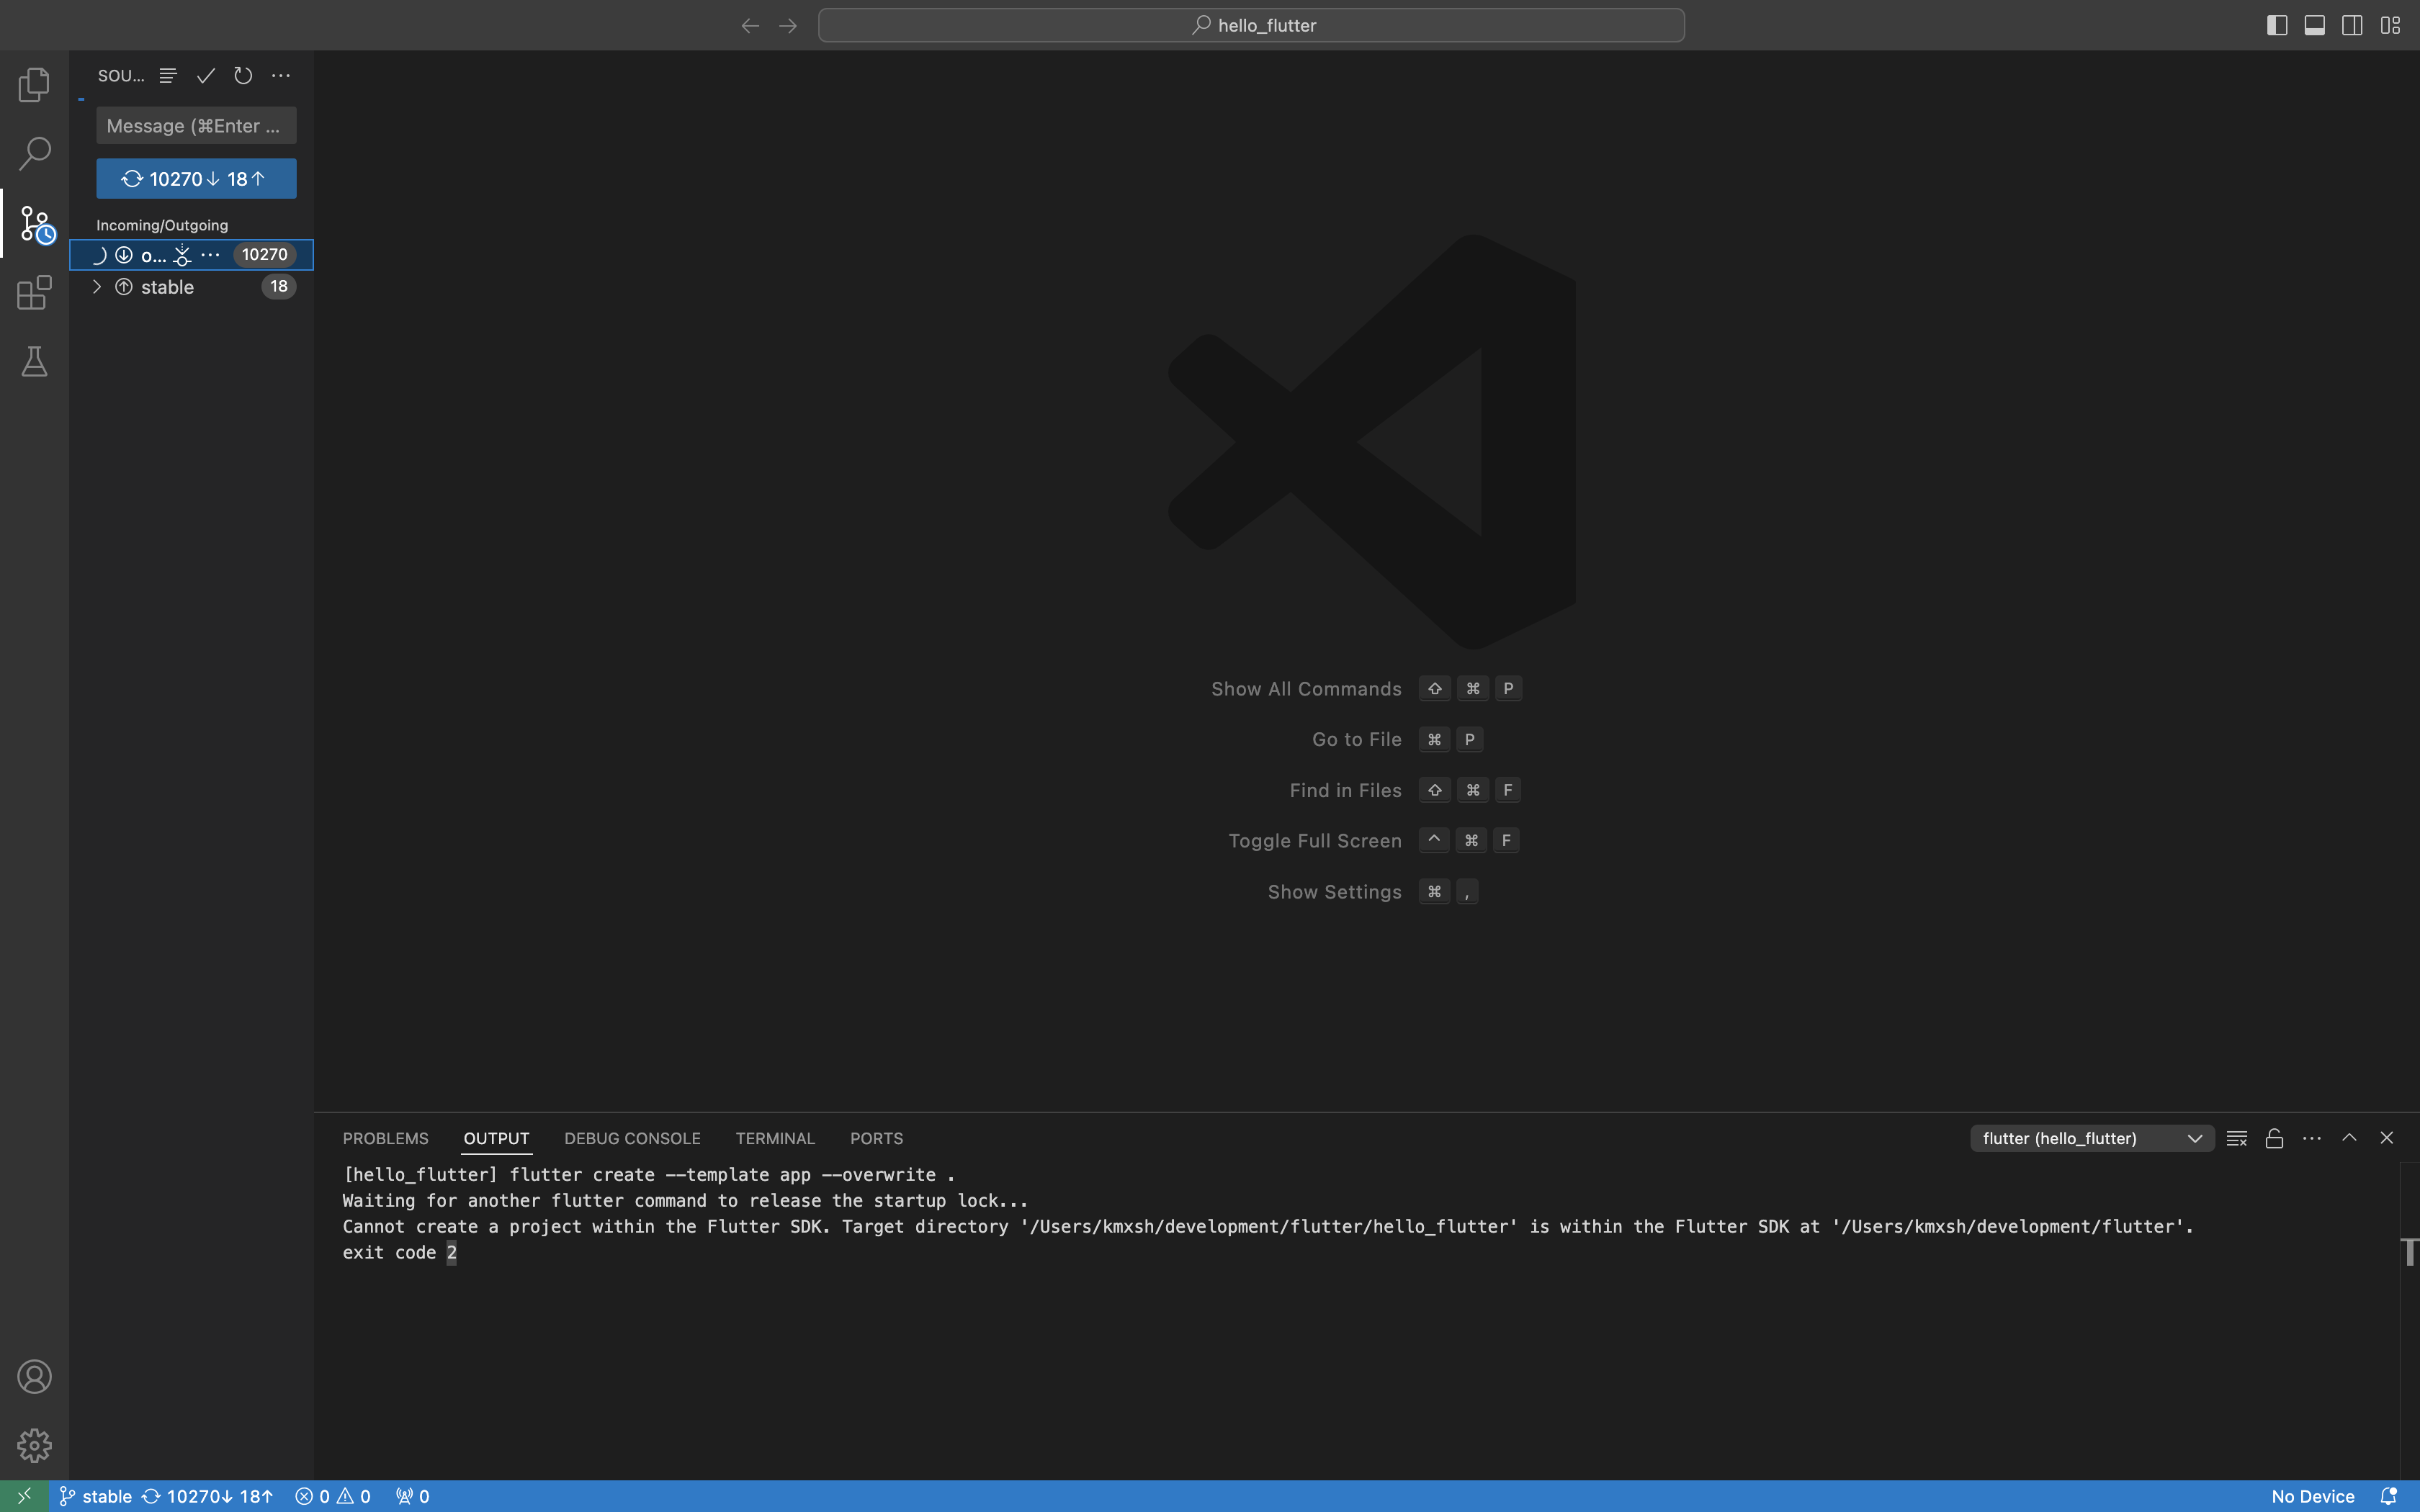Focus the commit Message input box
The image size is (2420, 1512).
[196, 126]
